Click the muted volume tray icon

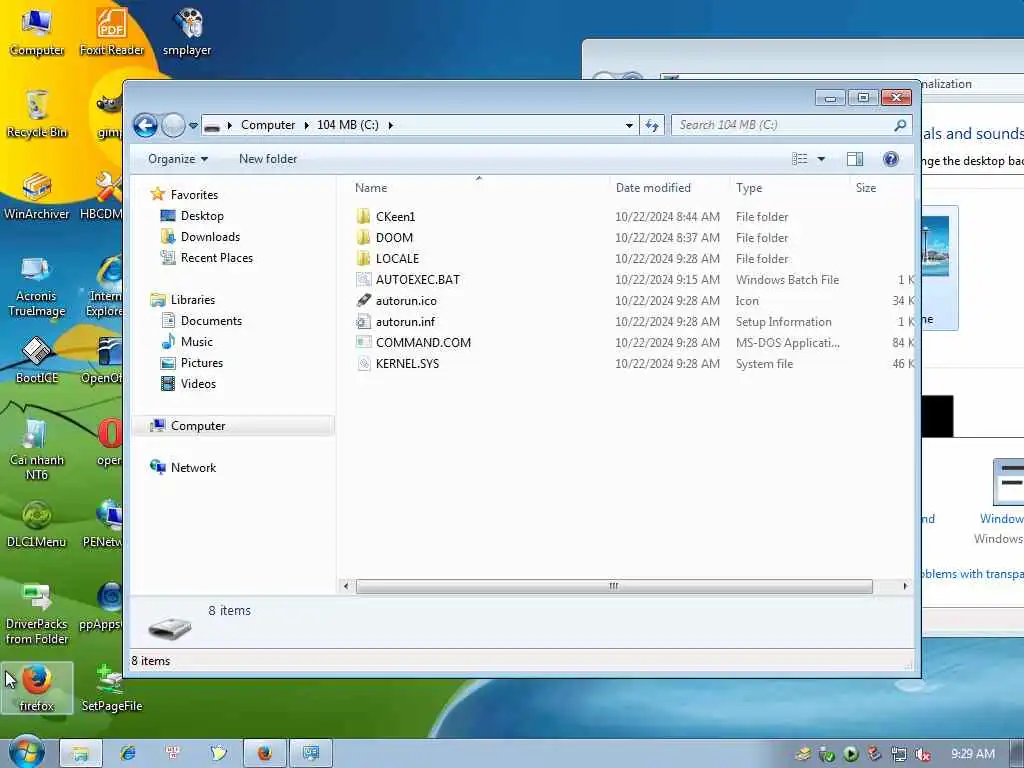coord(923,755)
